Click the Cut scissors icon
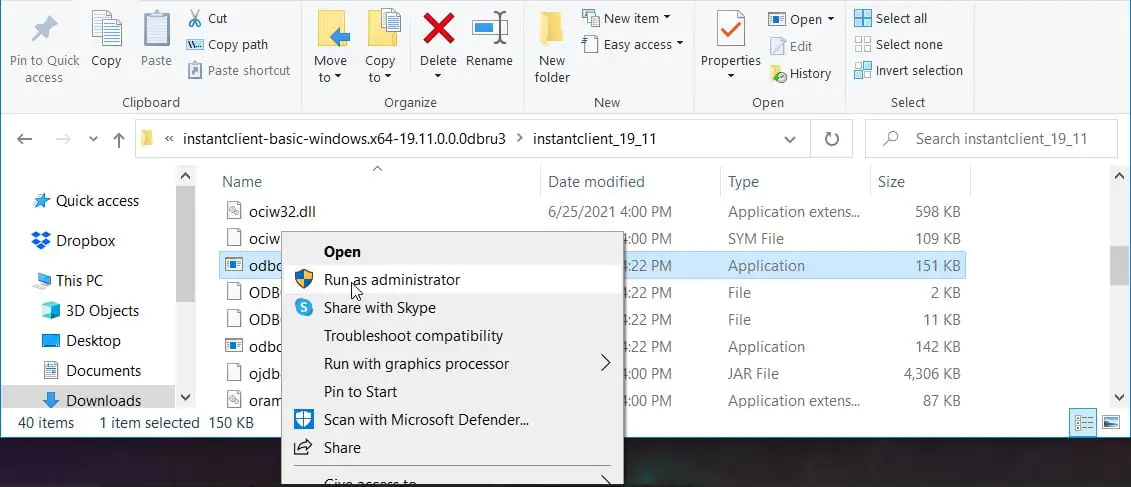Viewport: 1131px width, 487px height. (196, 18)
